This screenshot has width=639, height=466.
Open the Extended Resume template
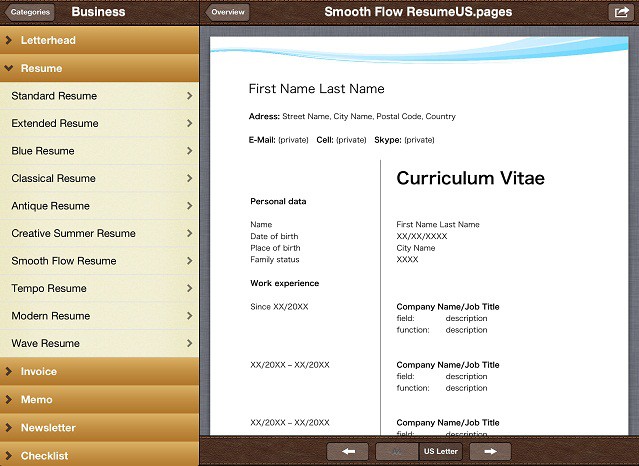(99, 123)
